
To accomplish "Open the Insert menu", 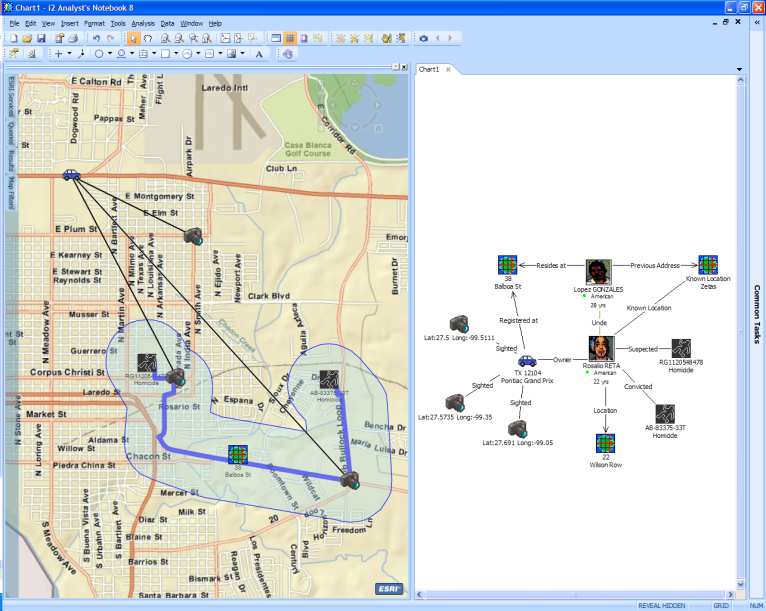I will coord(69,23).
